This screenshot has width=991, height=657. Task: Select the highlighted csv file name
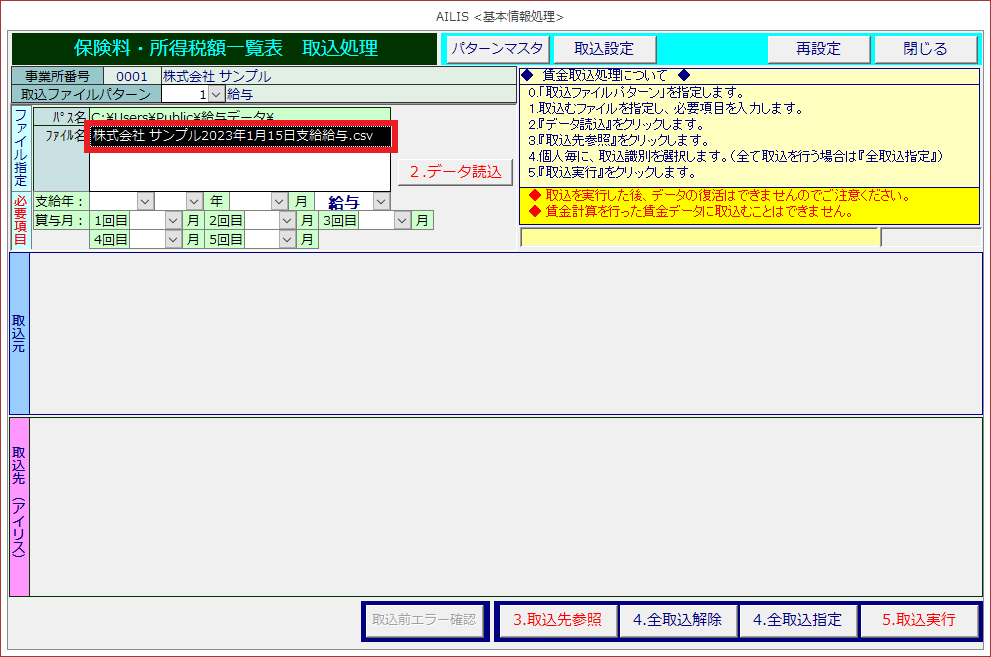click(240, 136)
